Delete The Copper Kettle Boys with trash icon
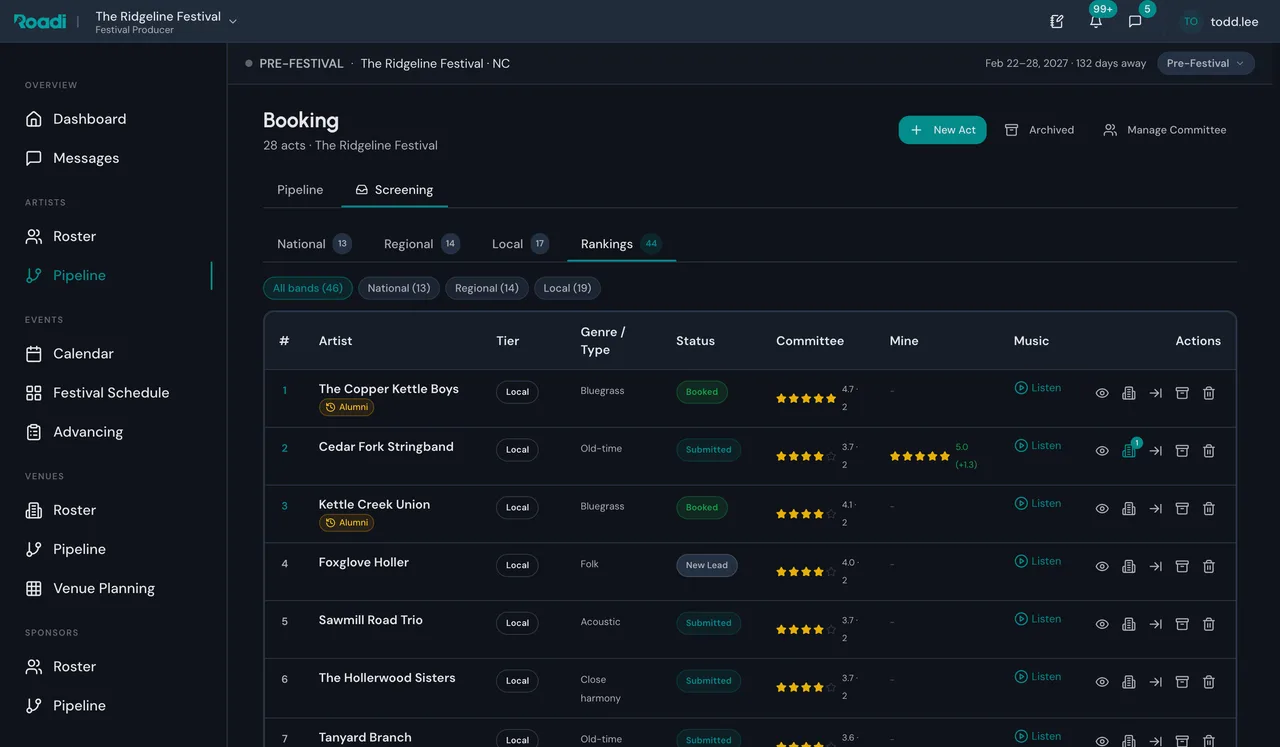Image resolution: width=1280 pixels, height=747 pixels. [1208, 393]
